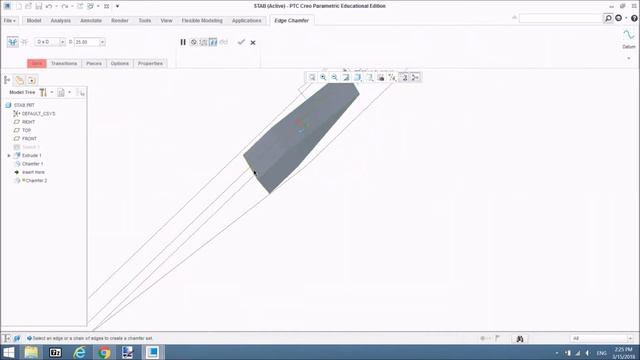Click Zoom Out icon in graphics toolbar

pyautogui.click(x=334, y=77)
